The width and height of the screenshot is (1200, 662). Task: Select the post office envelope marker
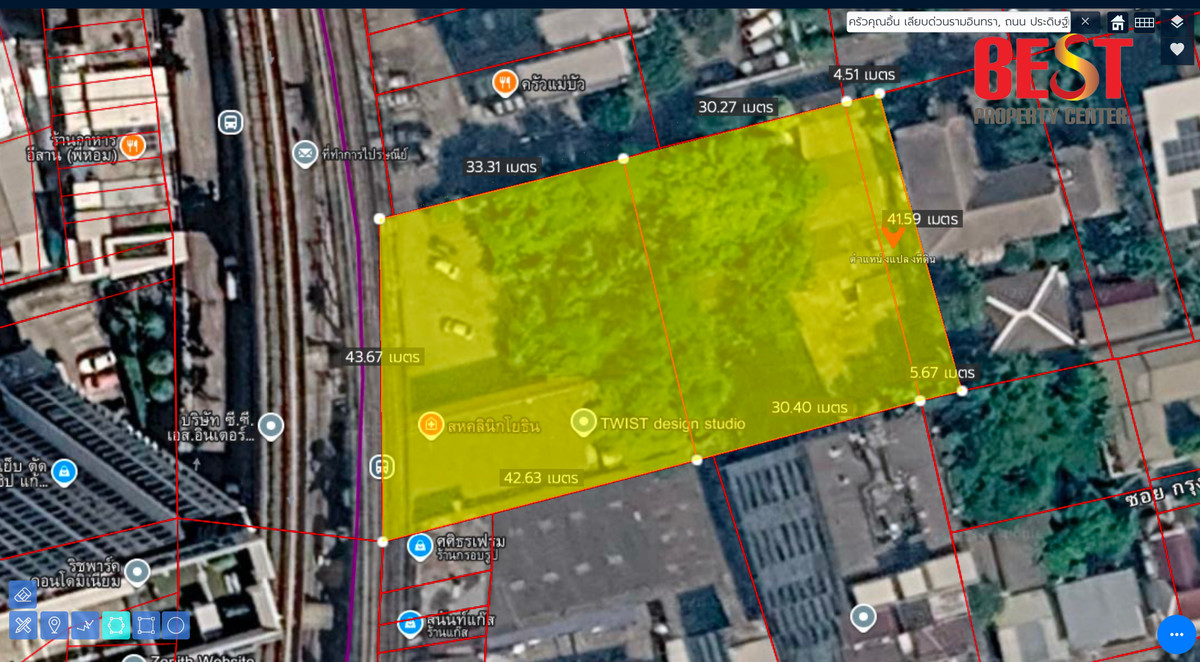coord(305,154)
